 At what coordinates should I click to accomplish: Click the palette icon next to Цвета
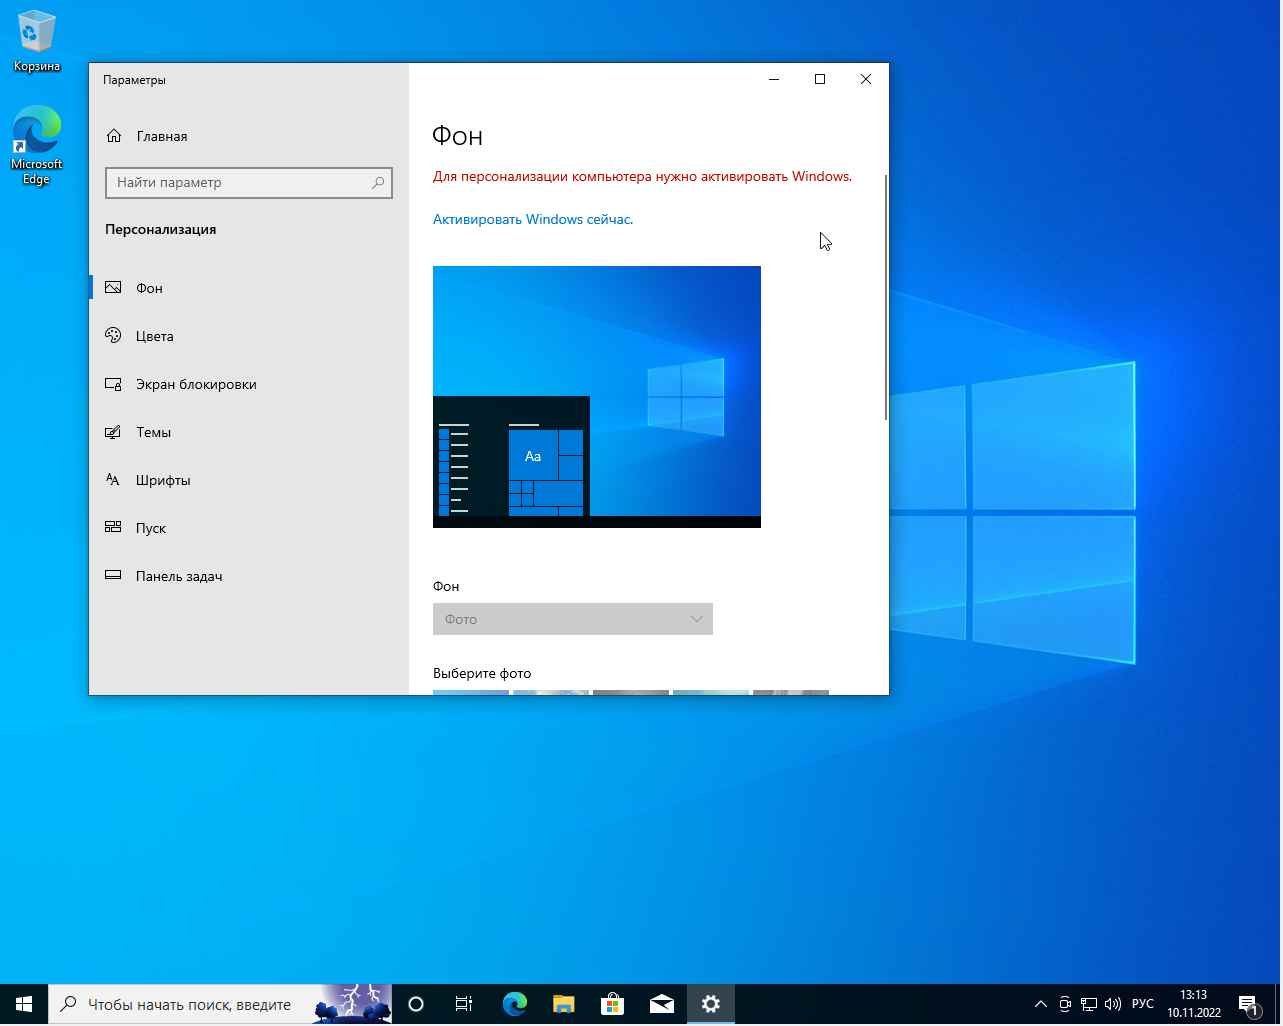coord(113,336)
